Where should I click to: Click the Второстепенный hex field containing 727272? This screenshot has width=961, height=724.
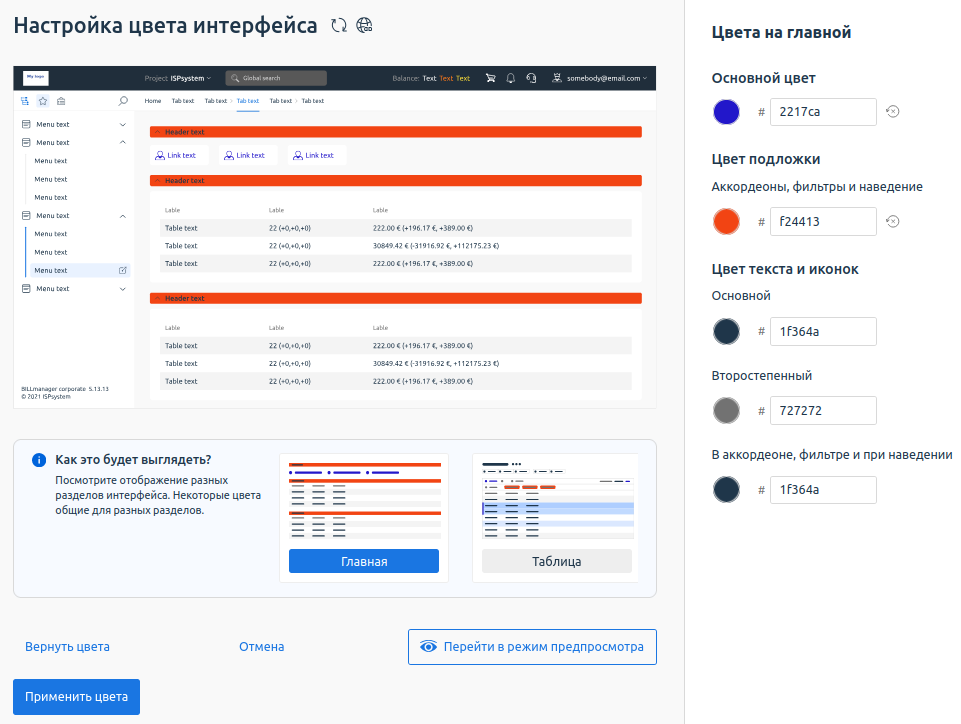pyautogui.click(x=822, y=410)
